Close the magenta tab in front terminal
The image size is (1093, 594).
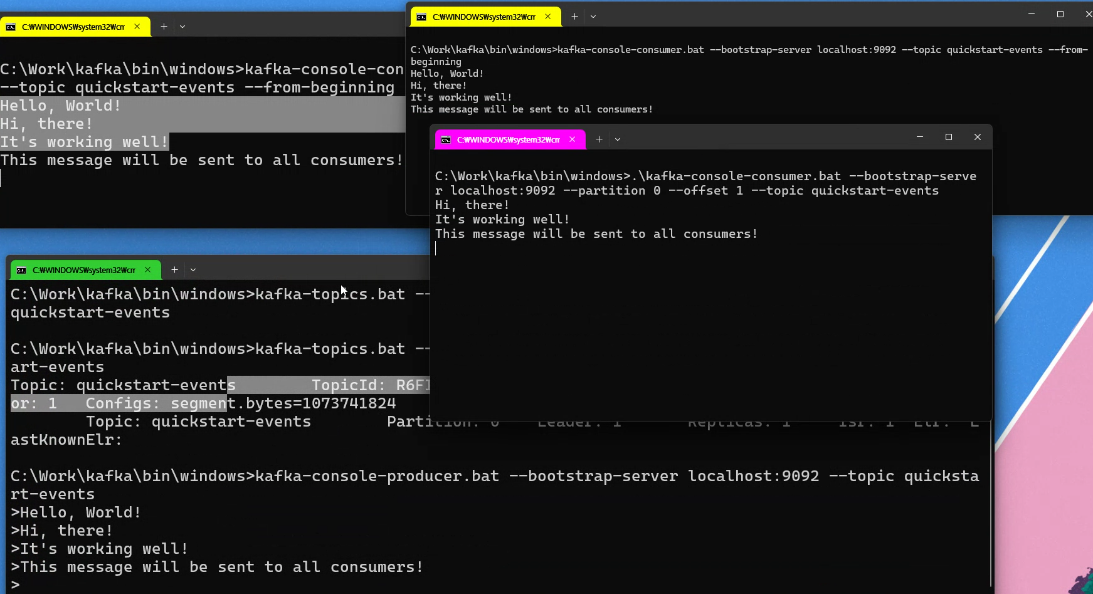pyautogui.click(x=572, y=139)
